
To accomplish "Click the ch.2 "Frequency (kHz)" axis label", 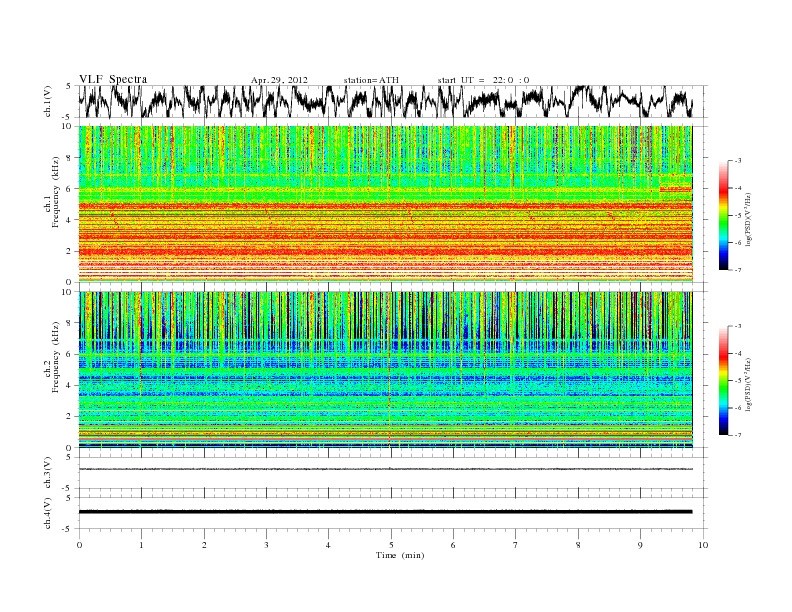I will 55,356.
